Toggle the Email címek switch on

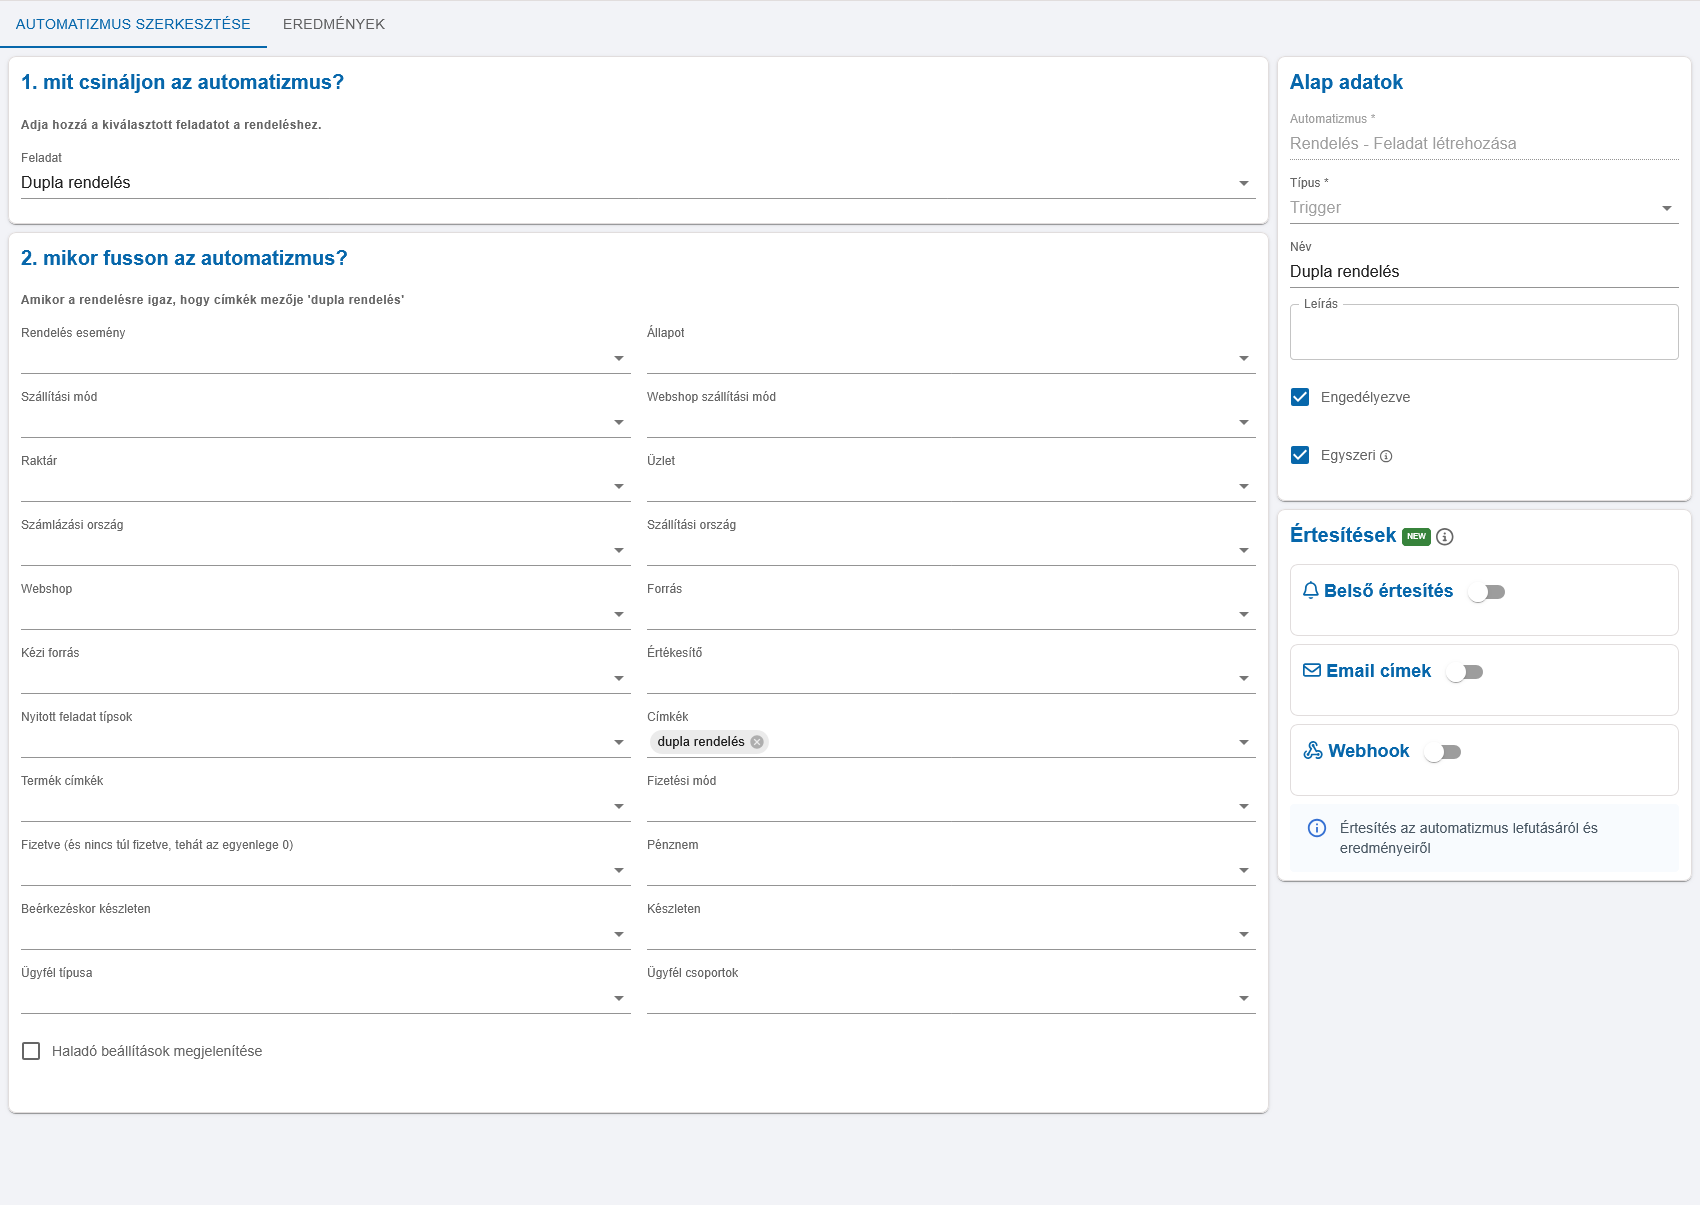tap(1464, 672)
